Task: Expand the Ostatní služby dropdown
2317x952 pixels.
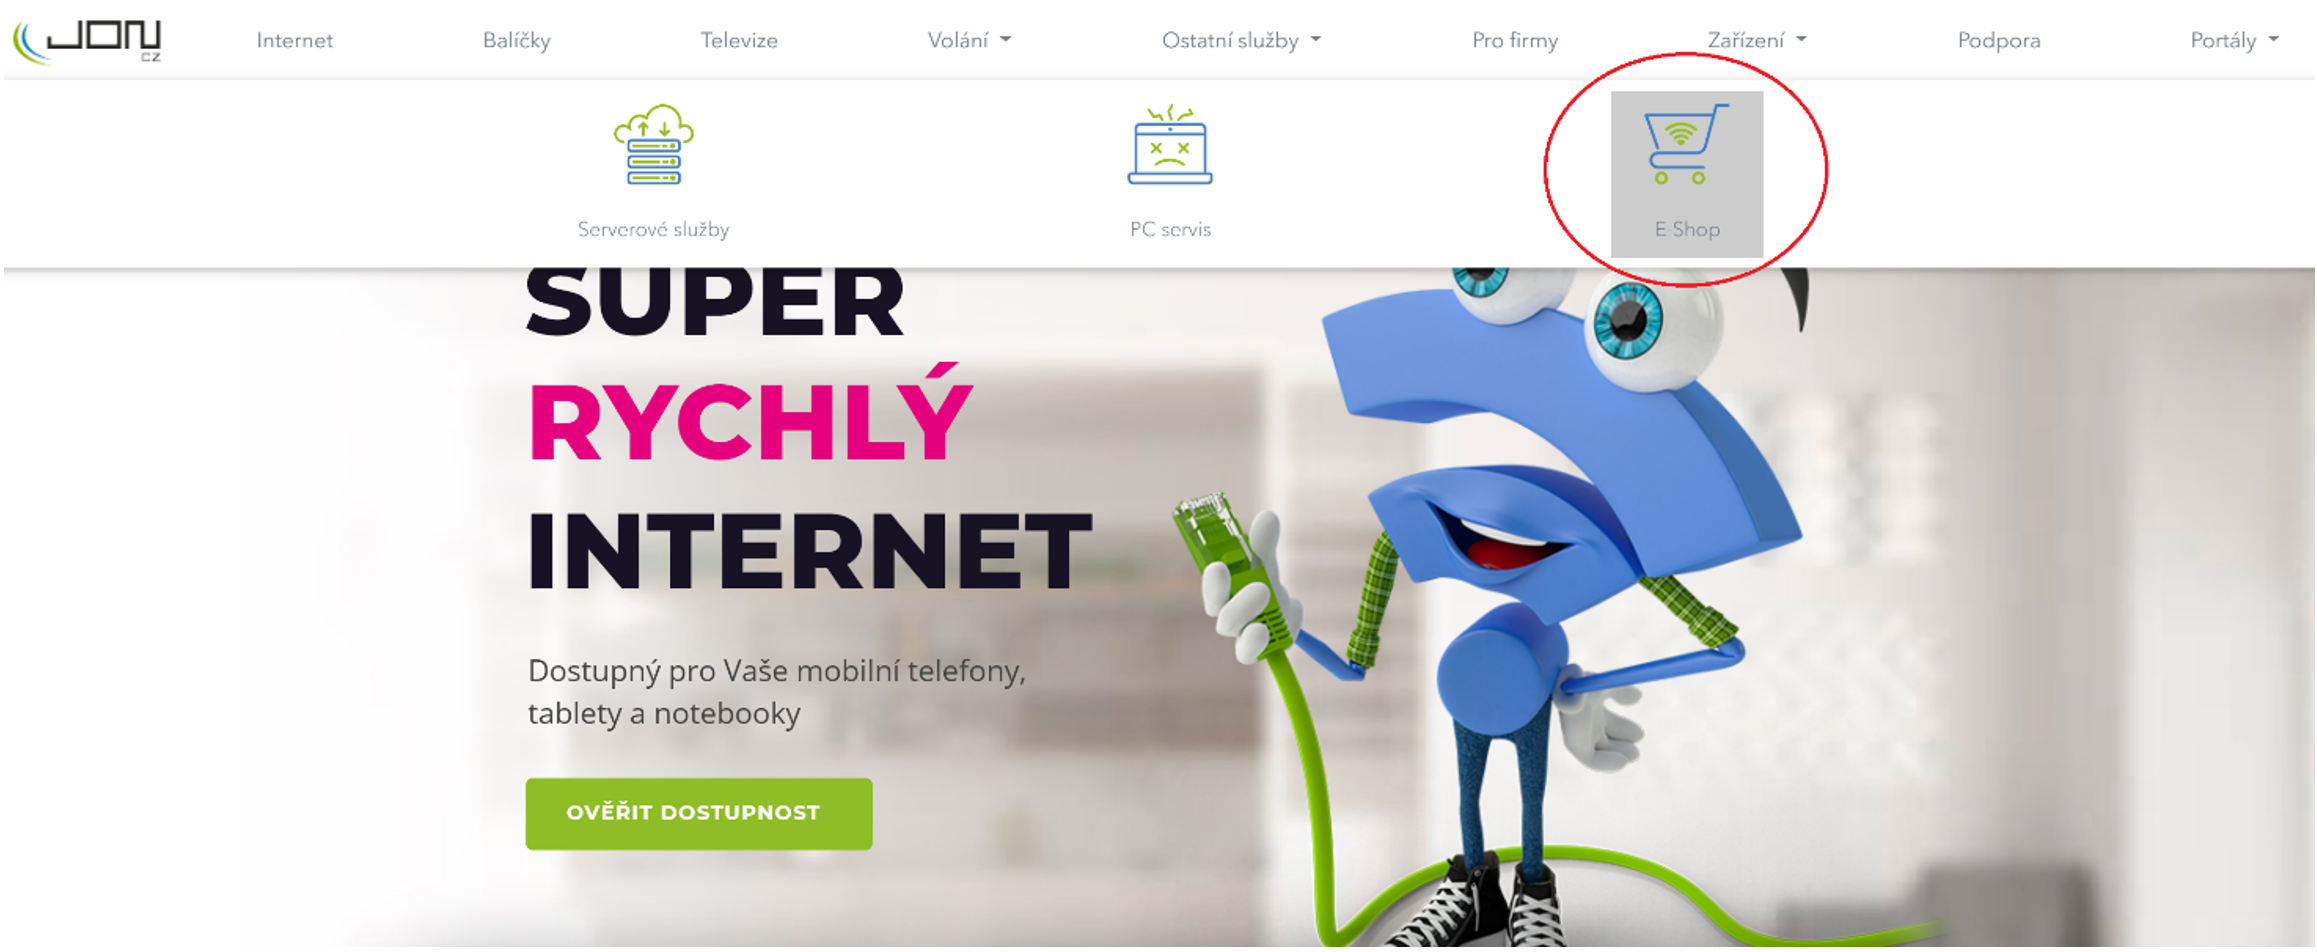Action: (x=1241, y=41)
